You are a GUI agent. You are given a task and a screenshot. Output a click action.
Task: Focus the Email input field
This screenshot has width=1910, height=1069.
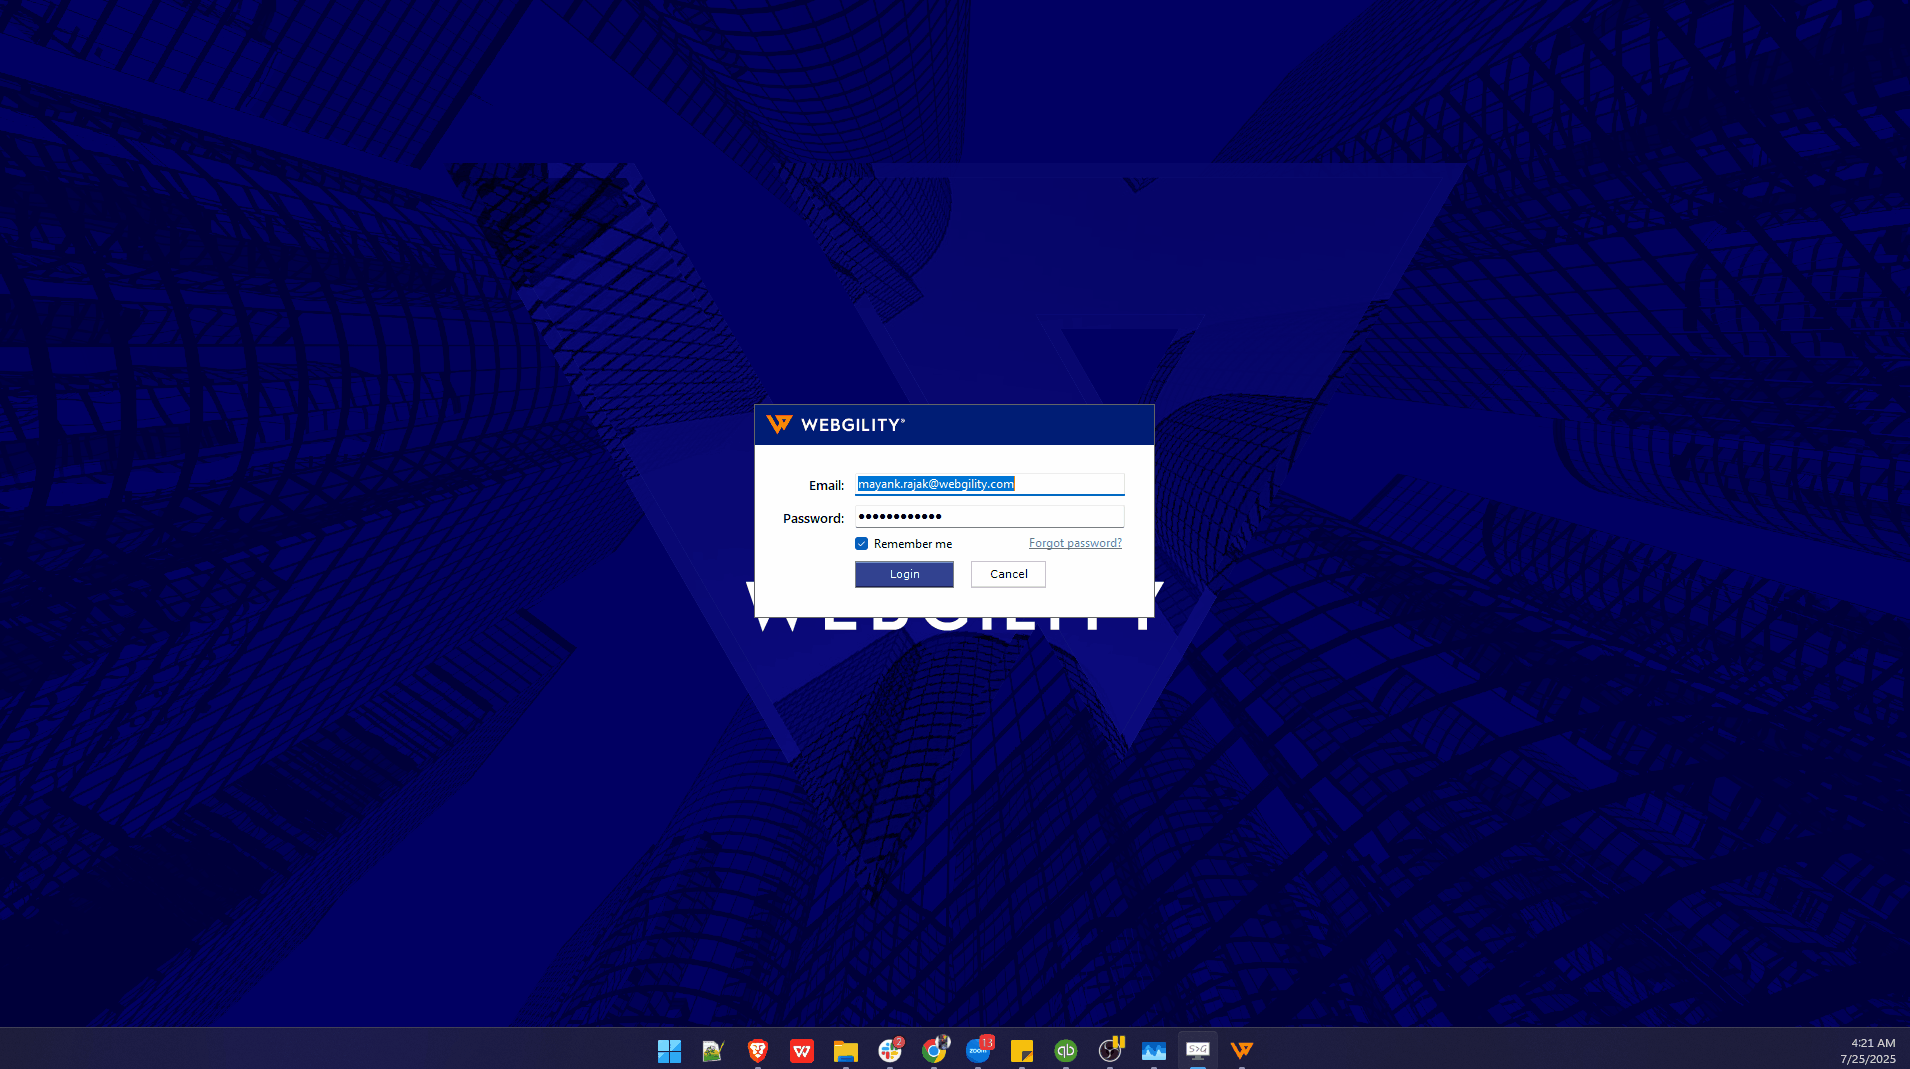989,484
